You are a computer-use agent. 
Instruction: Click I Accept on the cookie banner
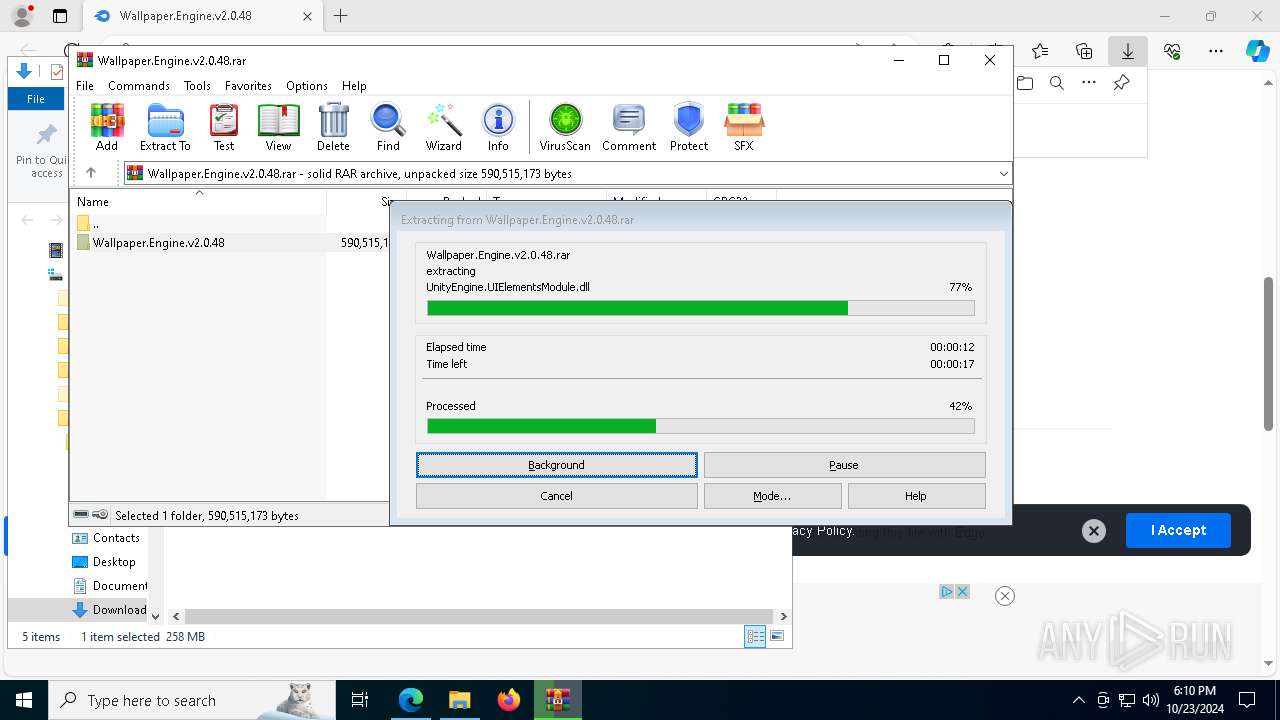point(1178,530)
